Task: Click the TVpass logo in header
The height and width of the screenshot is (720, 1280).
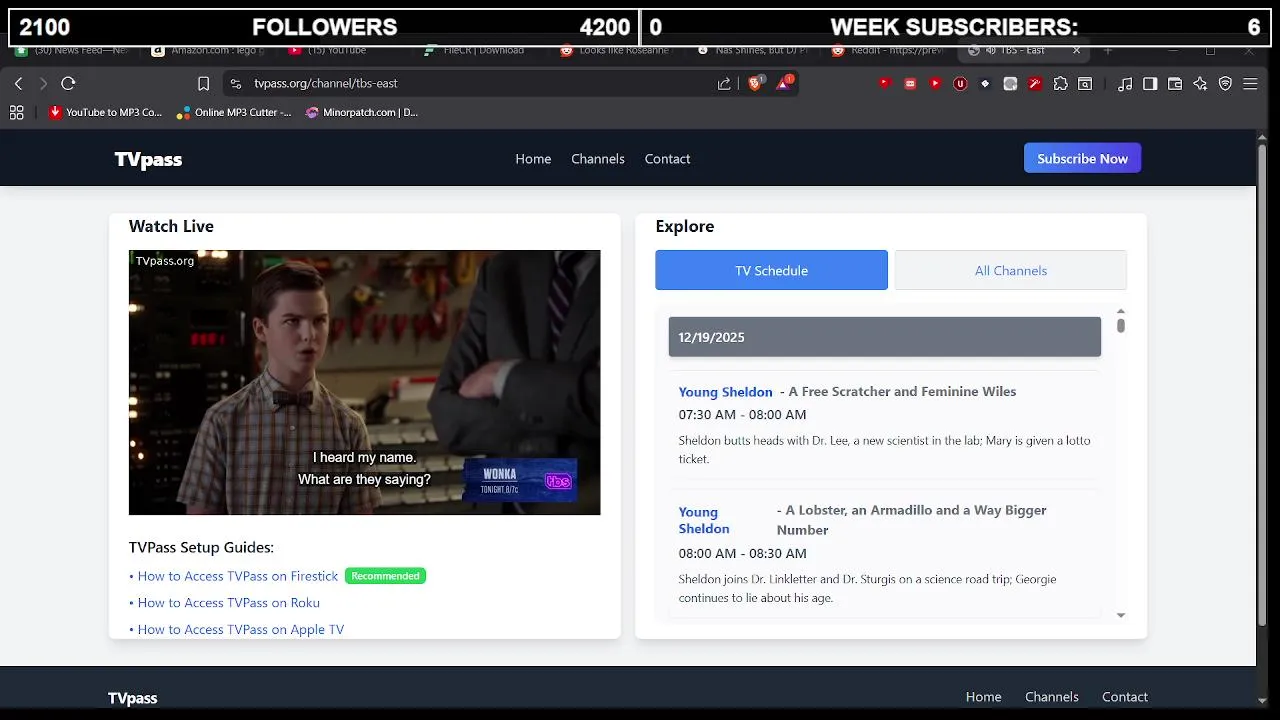Action: coord(148,160)
